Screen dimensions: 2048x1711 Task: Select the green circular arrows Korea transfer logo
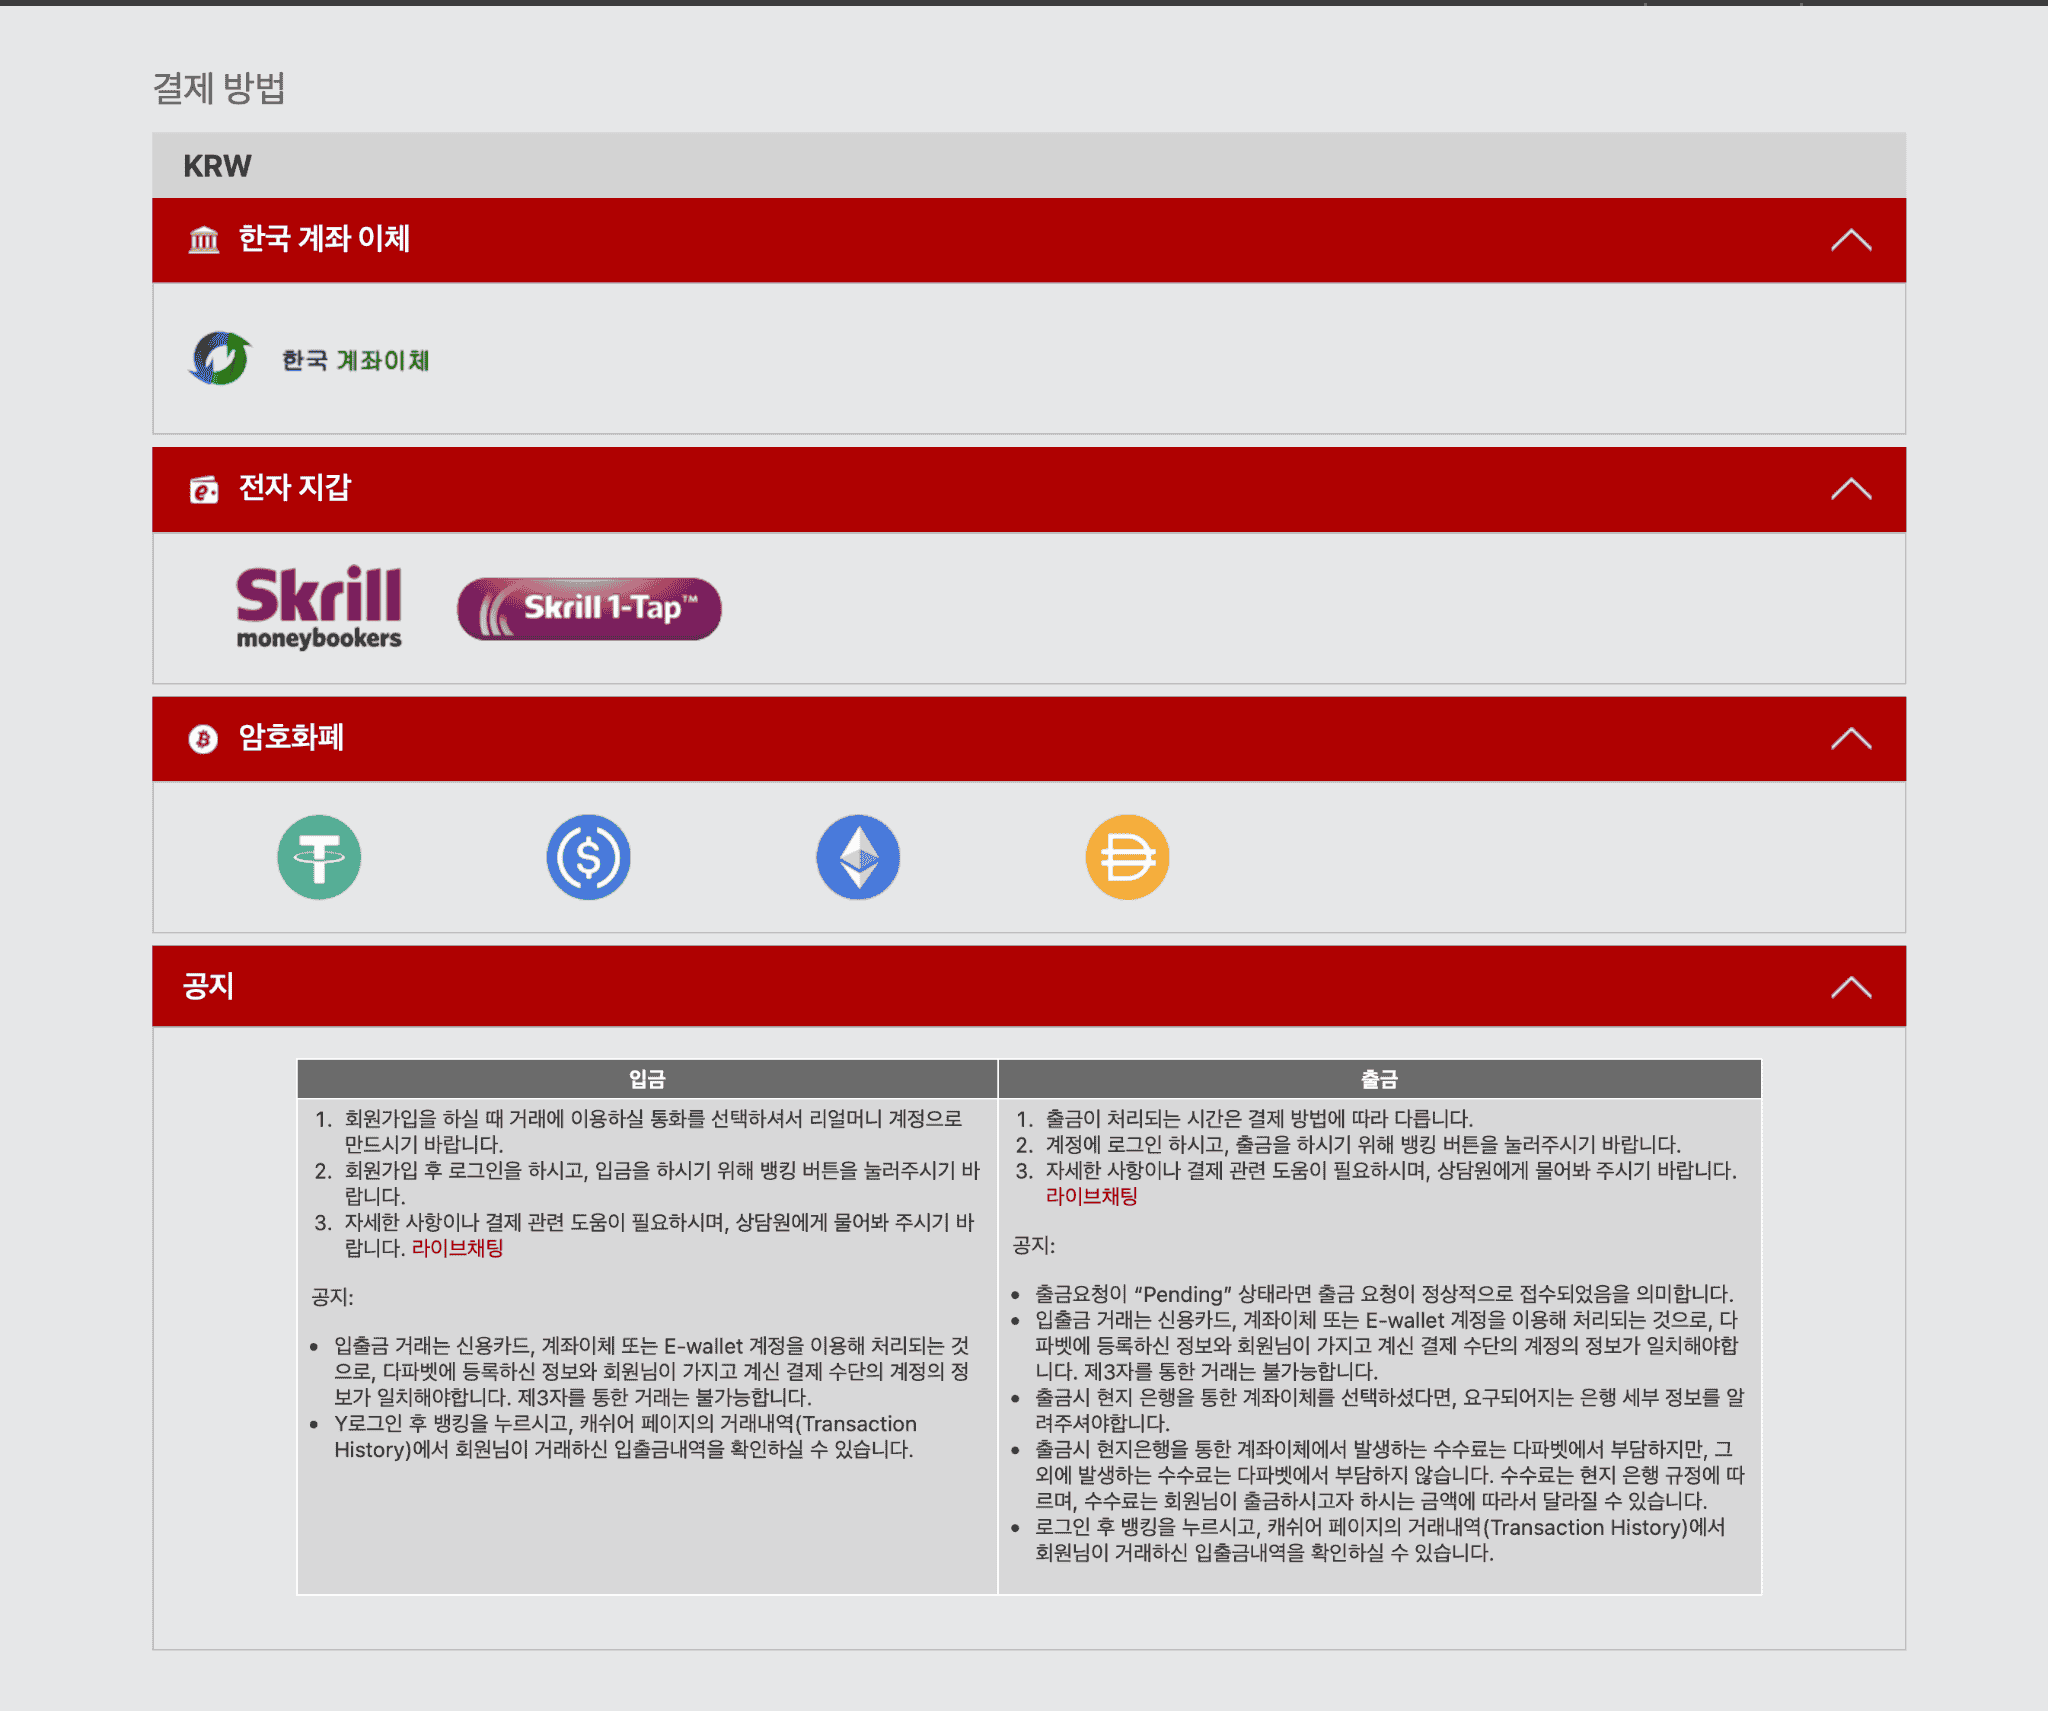pyautogui.click(x=220, y=358)
